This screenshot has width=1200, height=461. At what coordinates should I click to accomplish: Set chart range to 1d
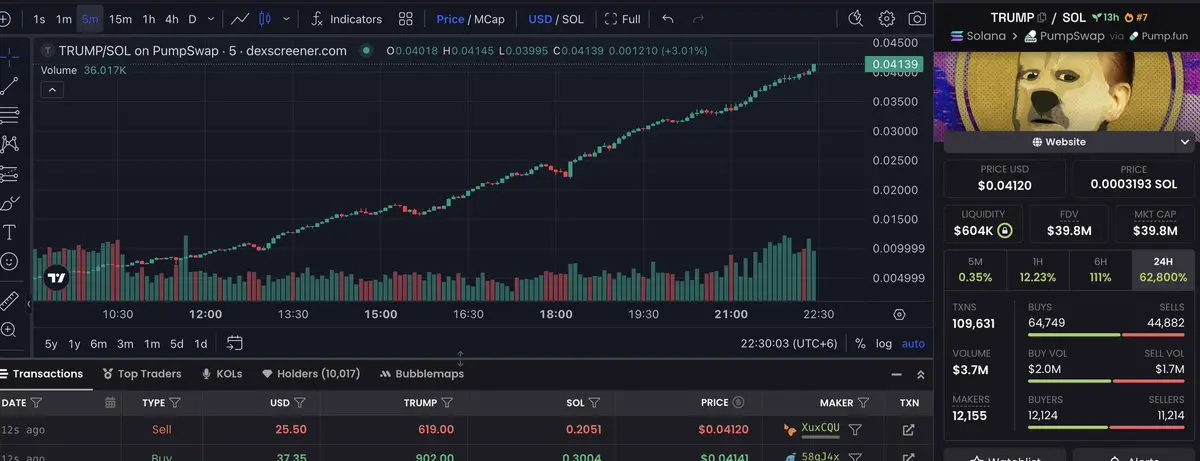point(201,343)
